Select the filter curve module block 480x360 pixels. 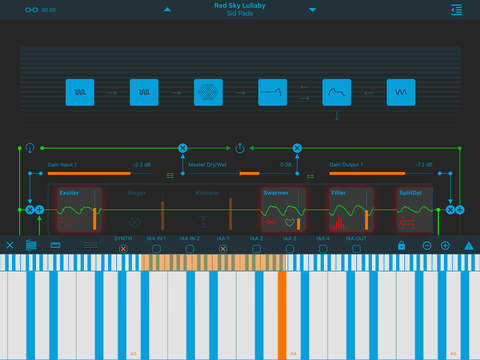(337, 92)
